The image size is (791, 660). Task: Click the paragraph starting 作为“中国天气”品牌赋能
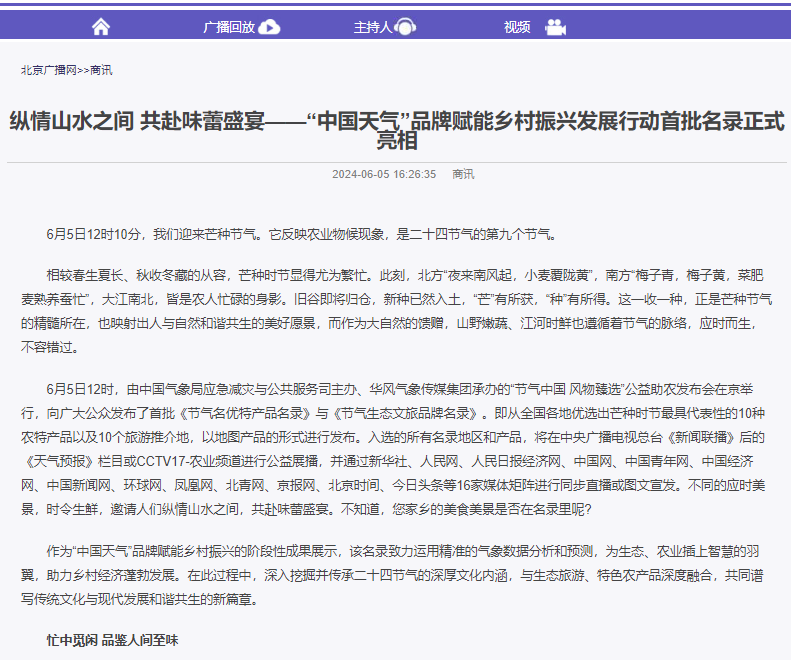[392, 575]
